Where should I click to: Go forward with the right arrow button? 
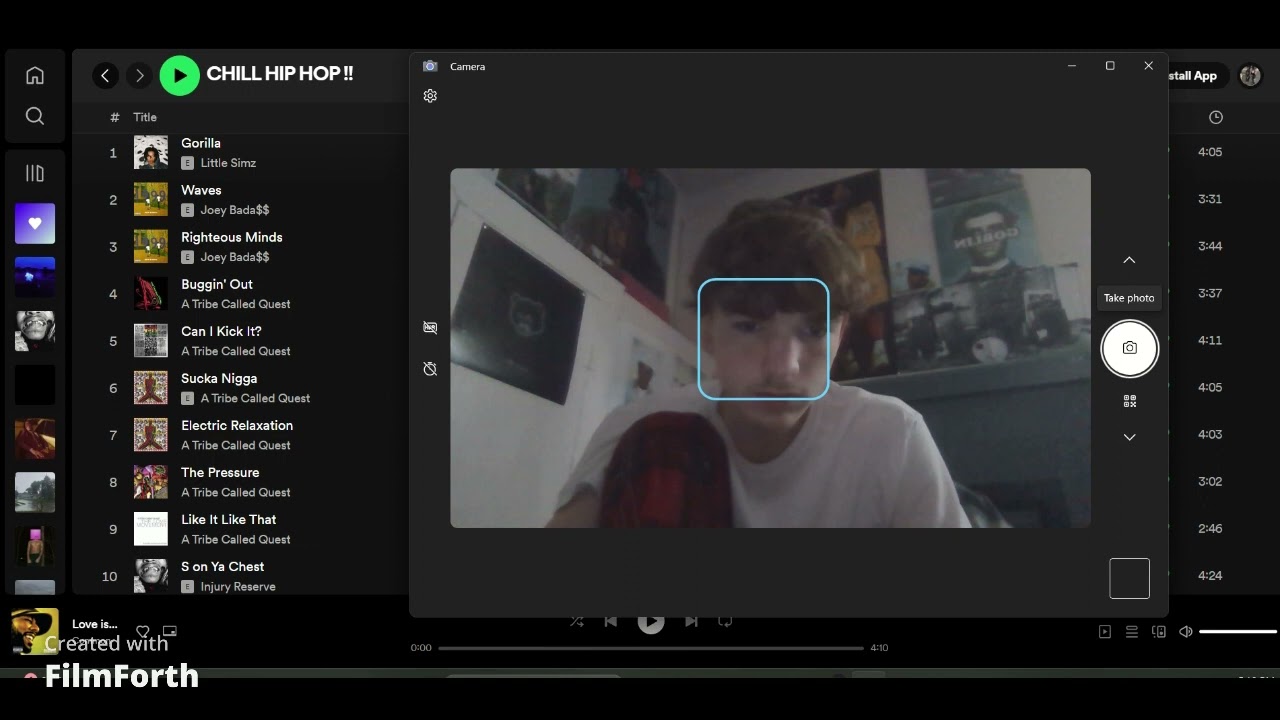140,75
